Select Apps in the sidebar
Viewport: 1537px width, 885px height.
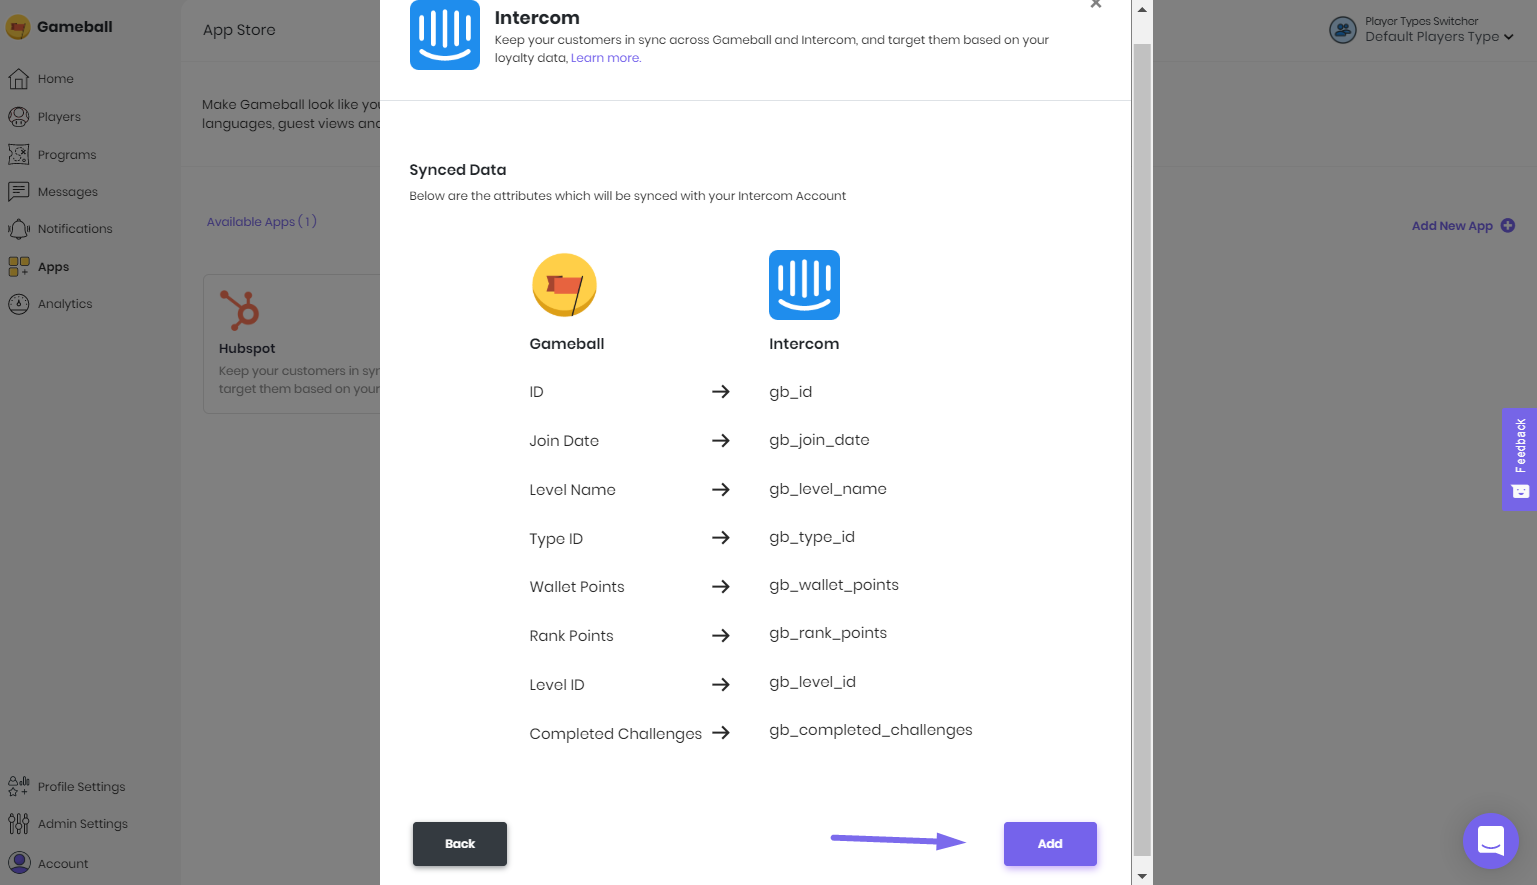point(53,267)
